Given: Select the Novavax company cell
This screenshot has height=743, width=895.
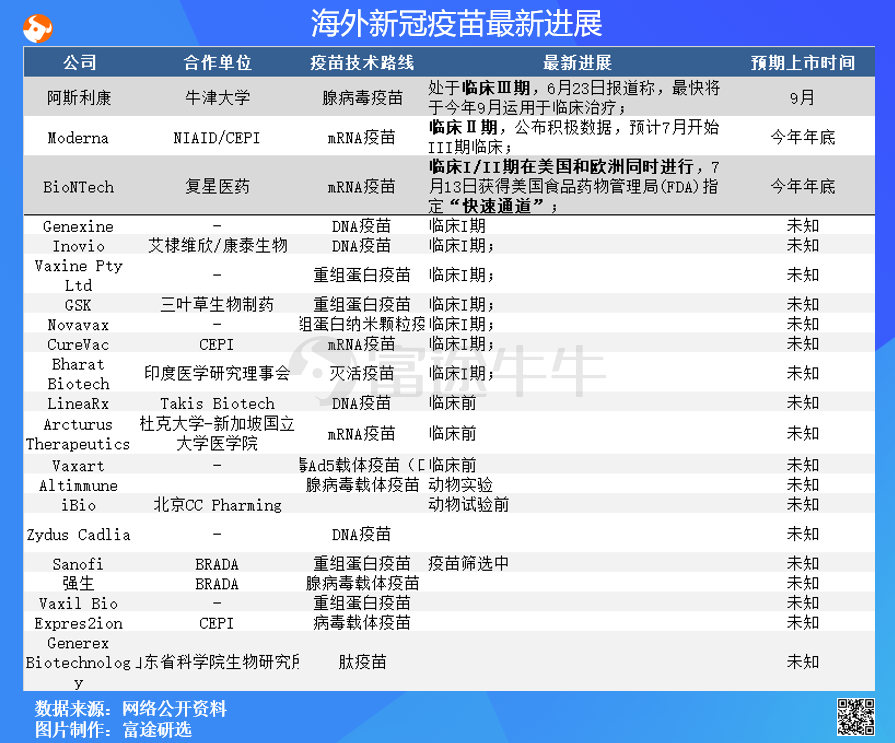Looking at the screenshot, I should [78, 325].
